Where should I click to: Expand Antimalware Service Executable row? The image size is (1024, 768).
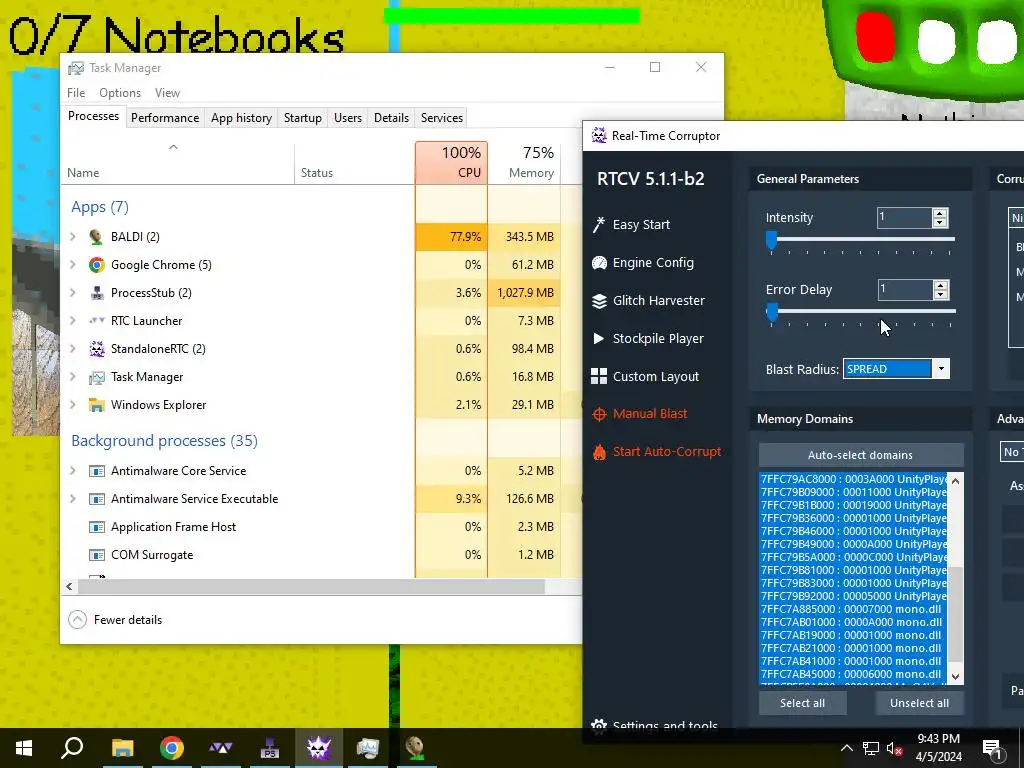click(x=73, y=499)
